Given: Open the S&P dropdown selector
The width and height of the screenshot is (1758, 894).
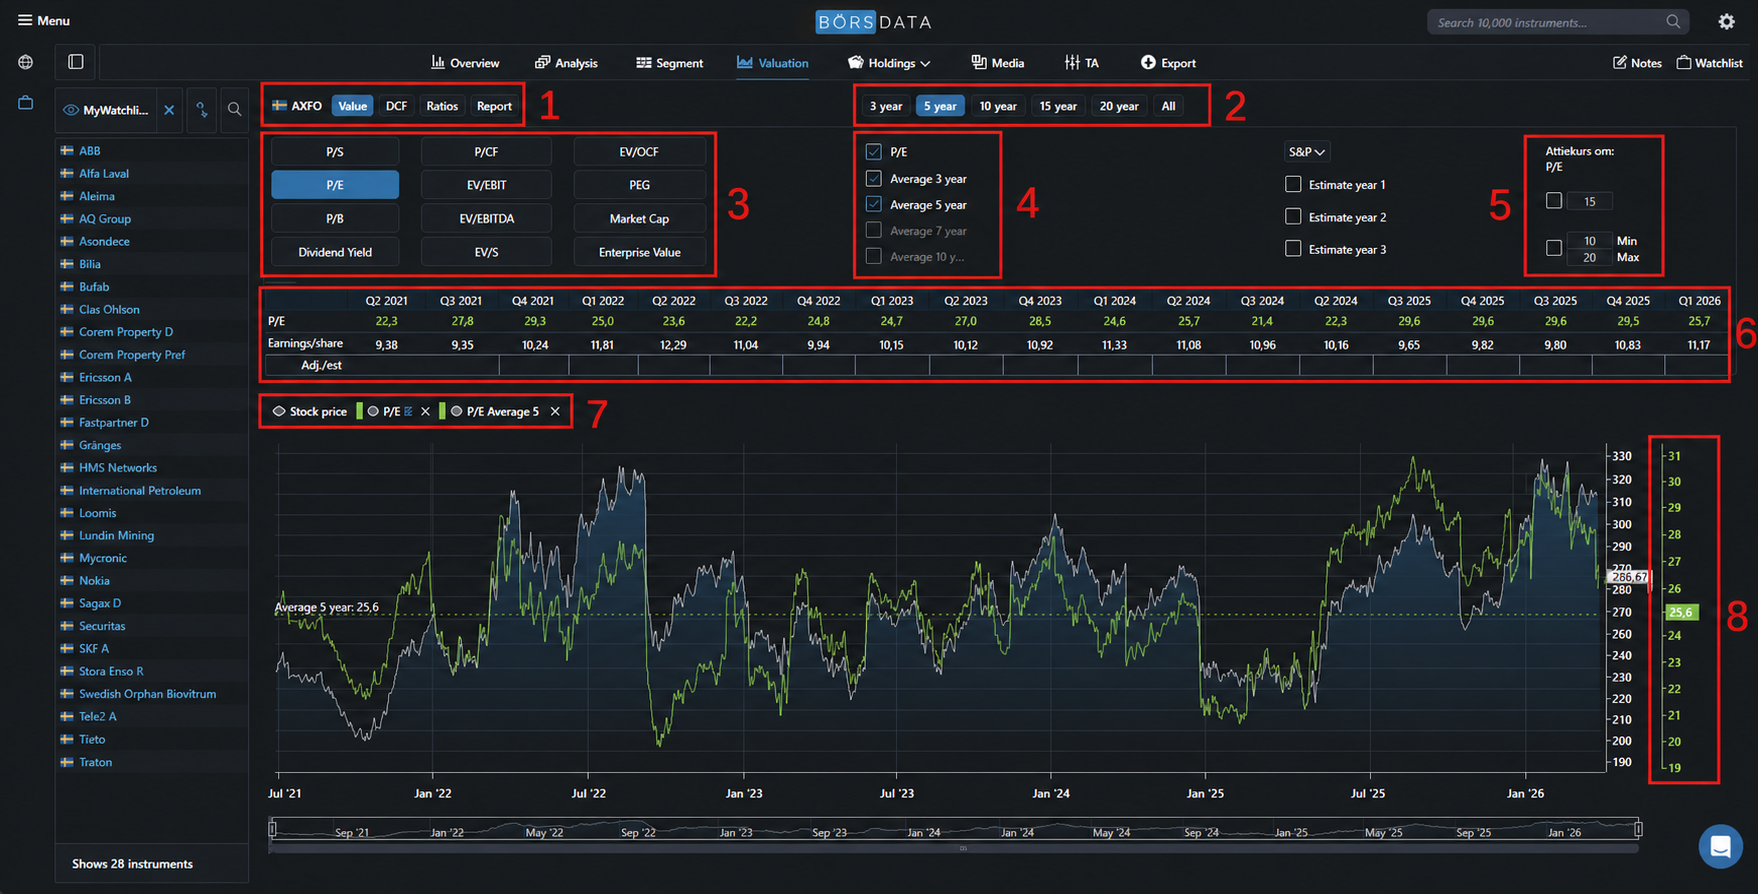Looking at the screenshot, I should [1306, 152].
